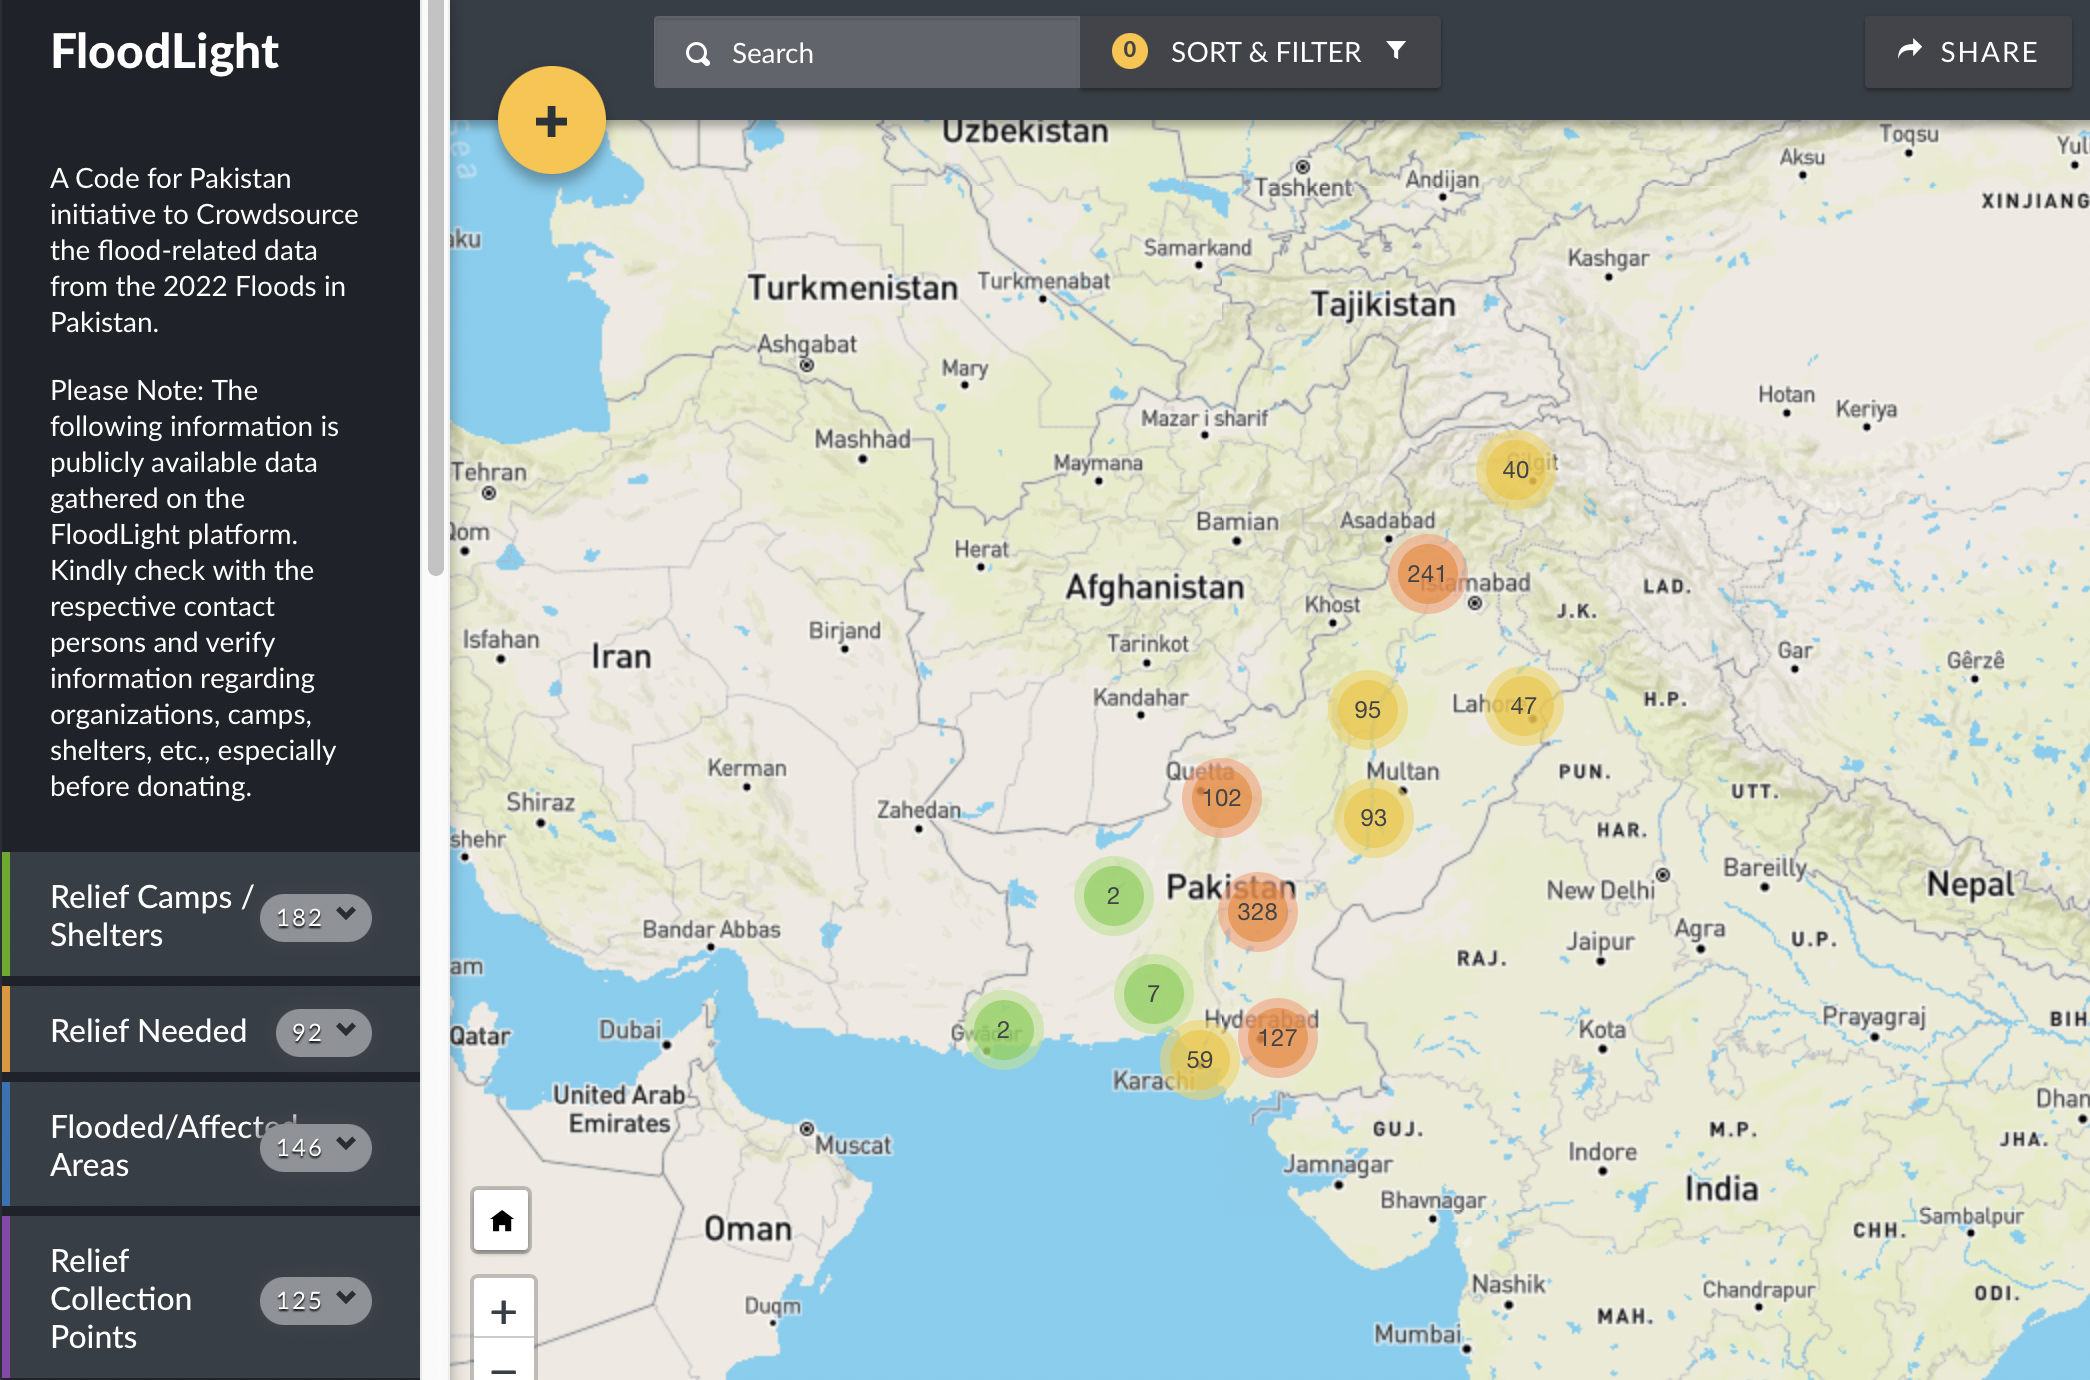
Task: Click the Oman map label
Action: (x=748, y=1229)
